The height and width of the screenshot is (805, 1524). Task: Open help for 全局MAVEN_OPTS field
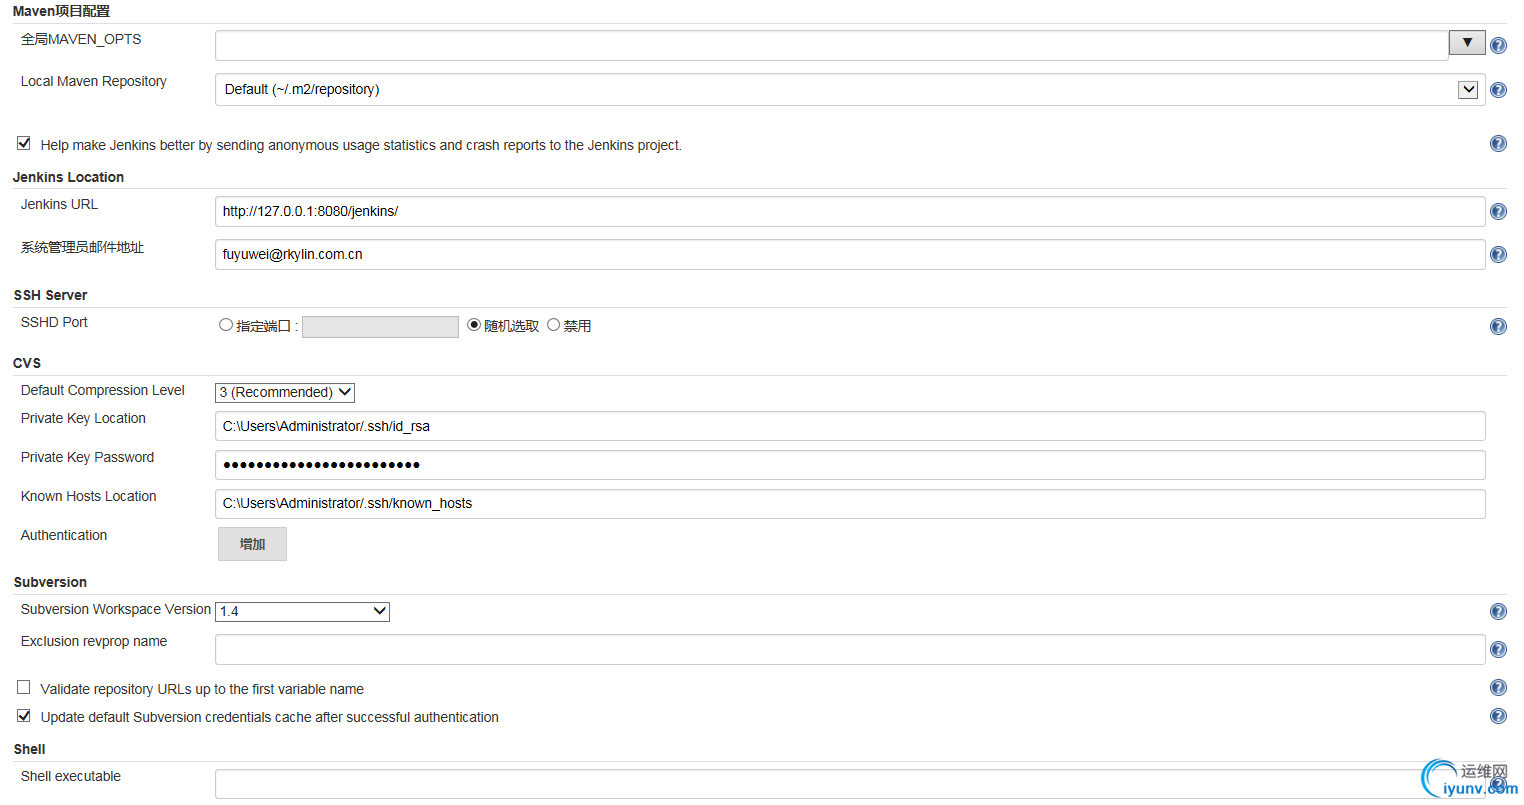pyautogui.click(x=1498, y=45)
